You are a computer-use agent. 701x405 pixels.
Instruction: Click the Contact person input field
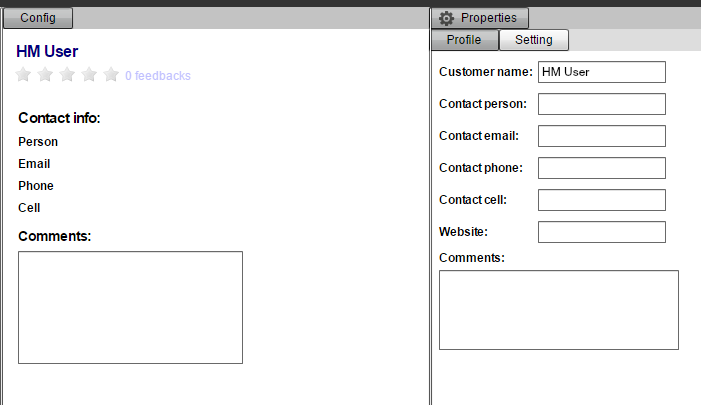pos(601,104)
